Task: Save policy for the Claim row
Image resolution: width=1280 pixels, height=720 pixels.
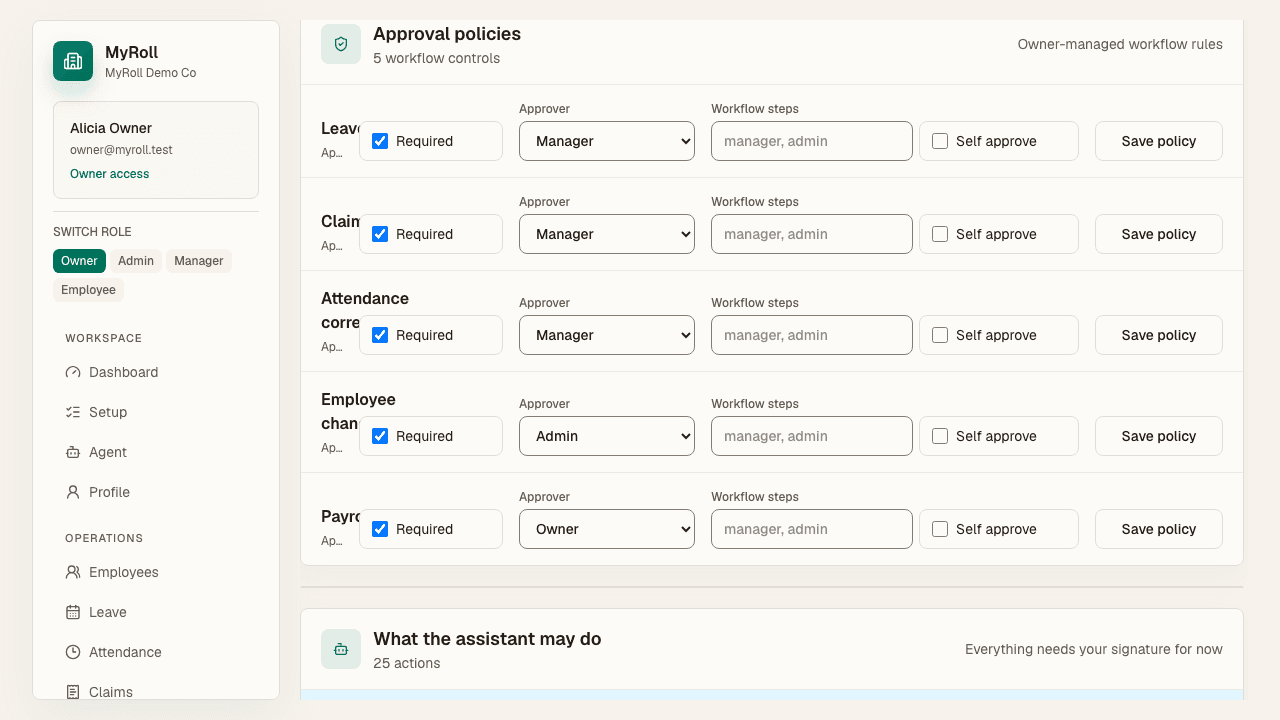Action: 1159,234
